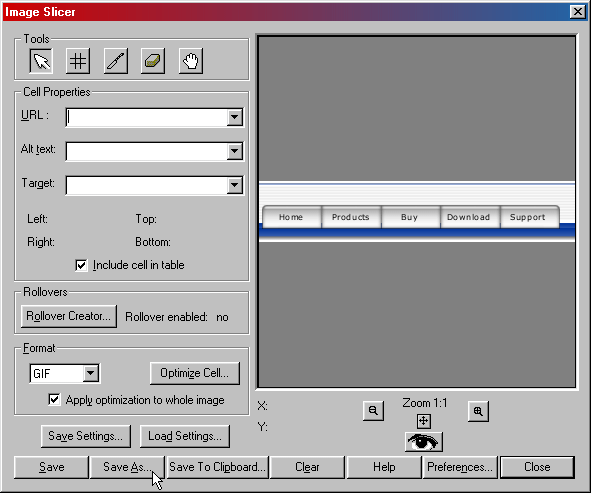591x493 pixels.
Task: Toggle the eye preview button
Action: click(424, 442)
